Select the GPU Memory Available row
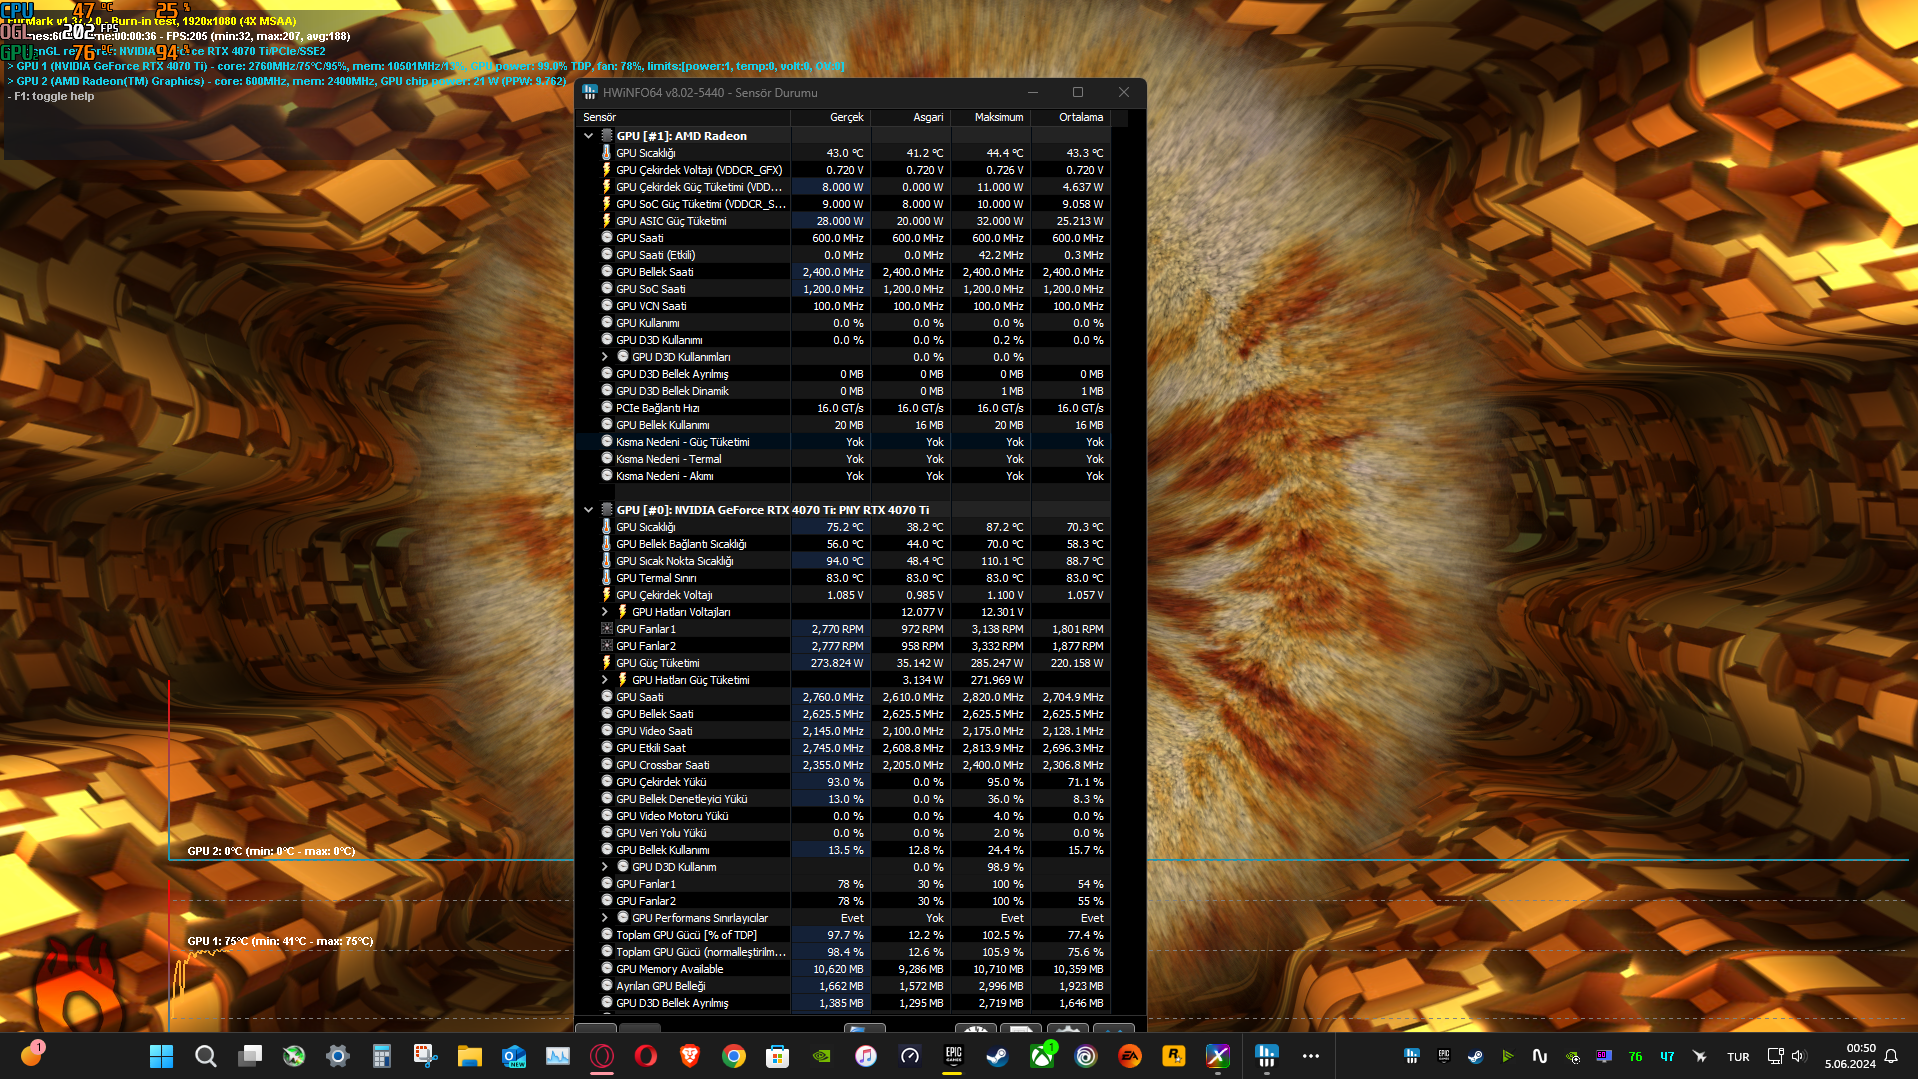 click(843, 969)
